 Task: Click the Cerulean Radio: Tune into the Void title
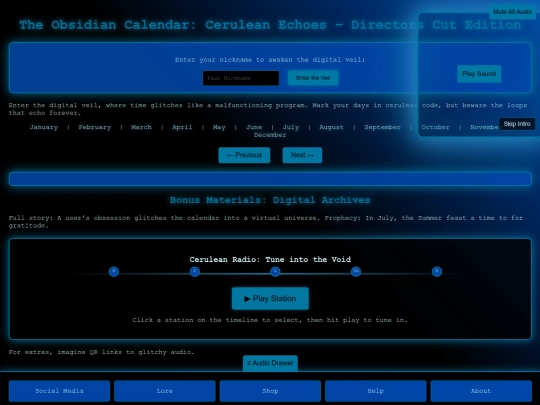click(270, 259)
